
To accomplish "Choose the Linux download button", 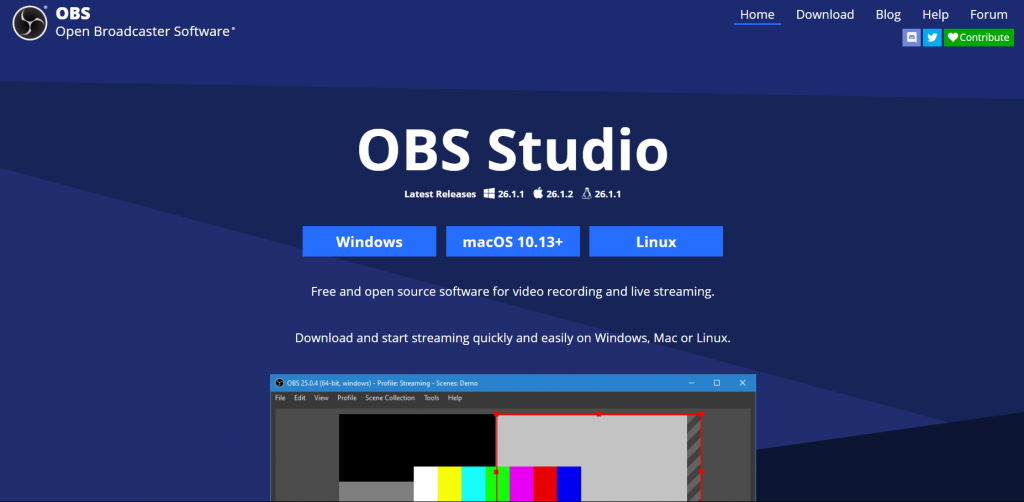I will pos(656,242).
